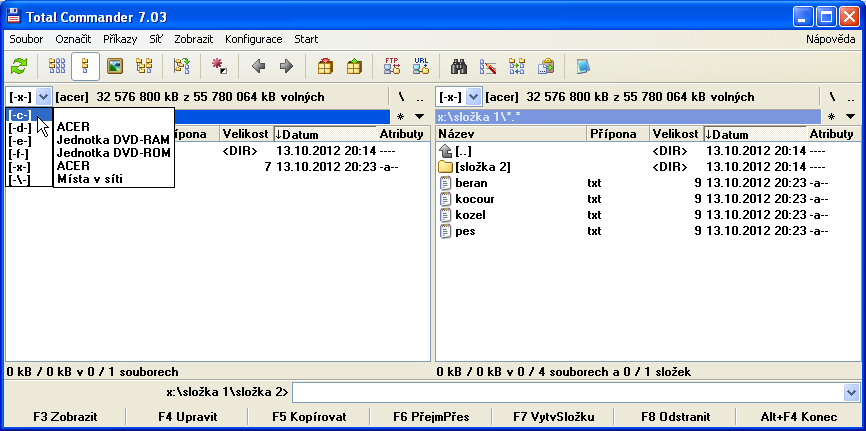
Task: Select drive [-e-] DVD-RAM in the list
Action: click(20, 140)
